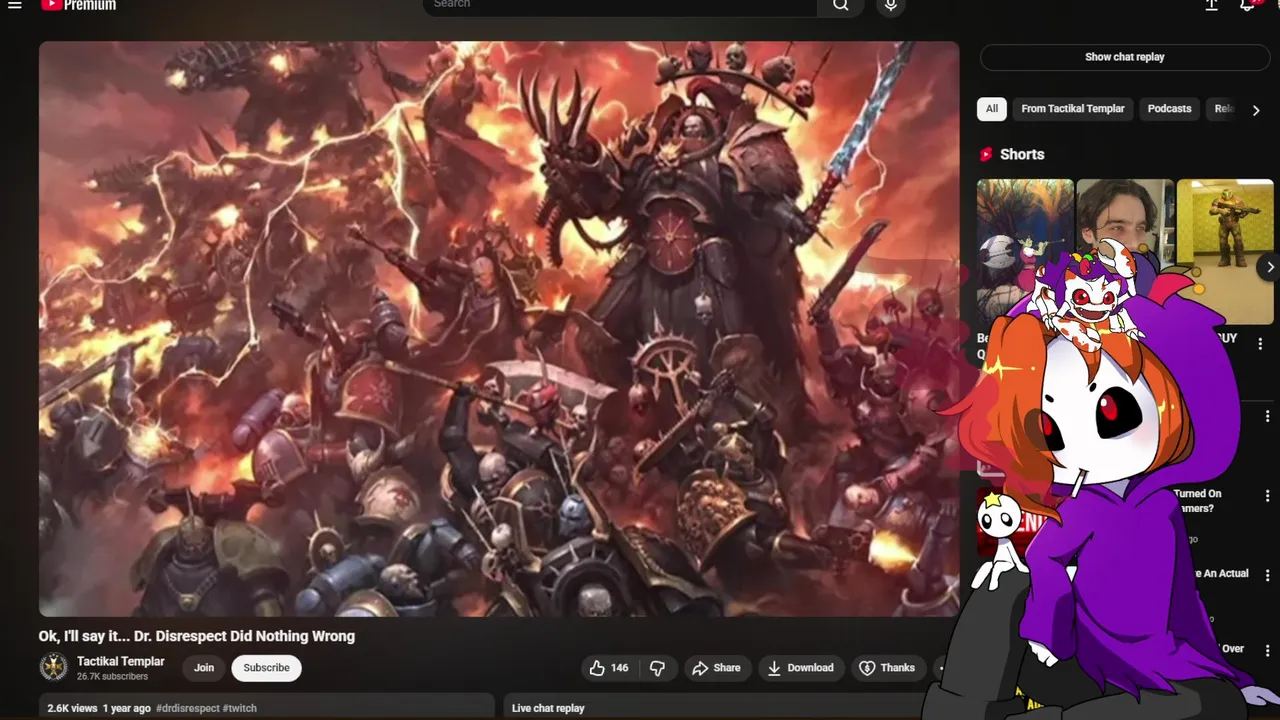
Task: Like the video with 146 likes
Action: click(609, 668)
